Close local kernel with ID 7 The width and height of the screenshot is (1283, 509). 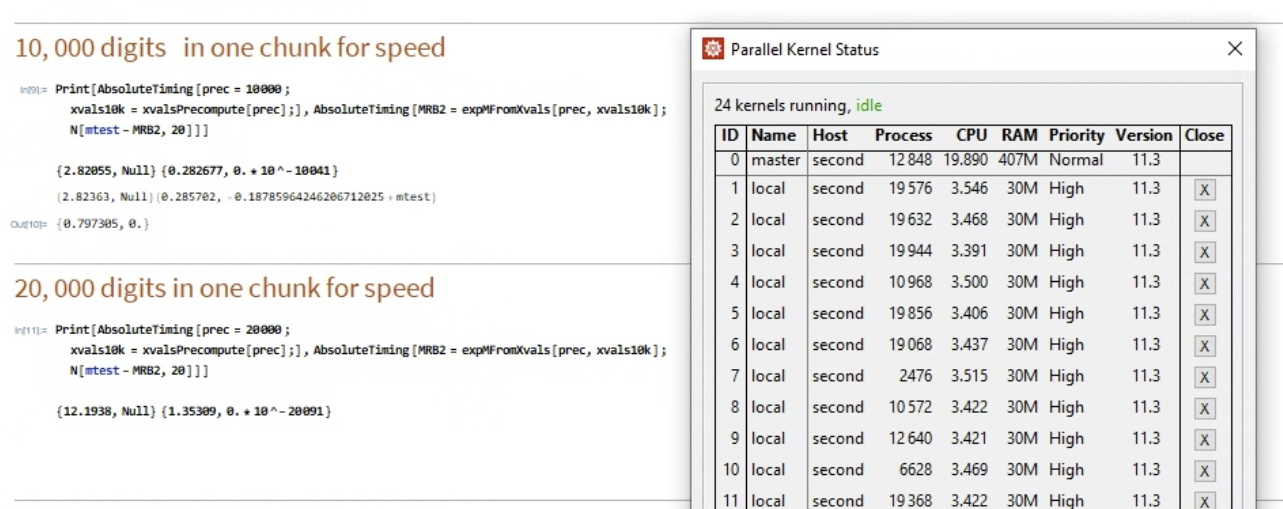[x=1206, y=376]
